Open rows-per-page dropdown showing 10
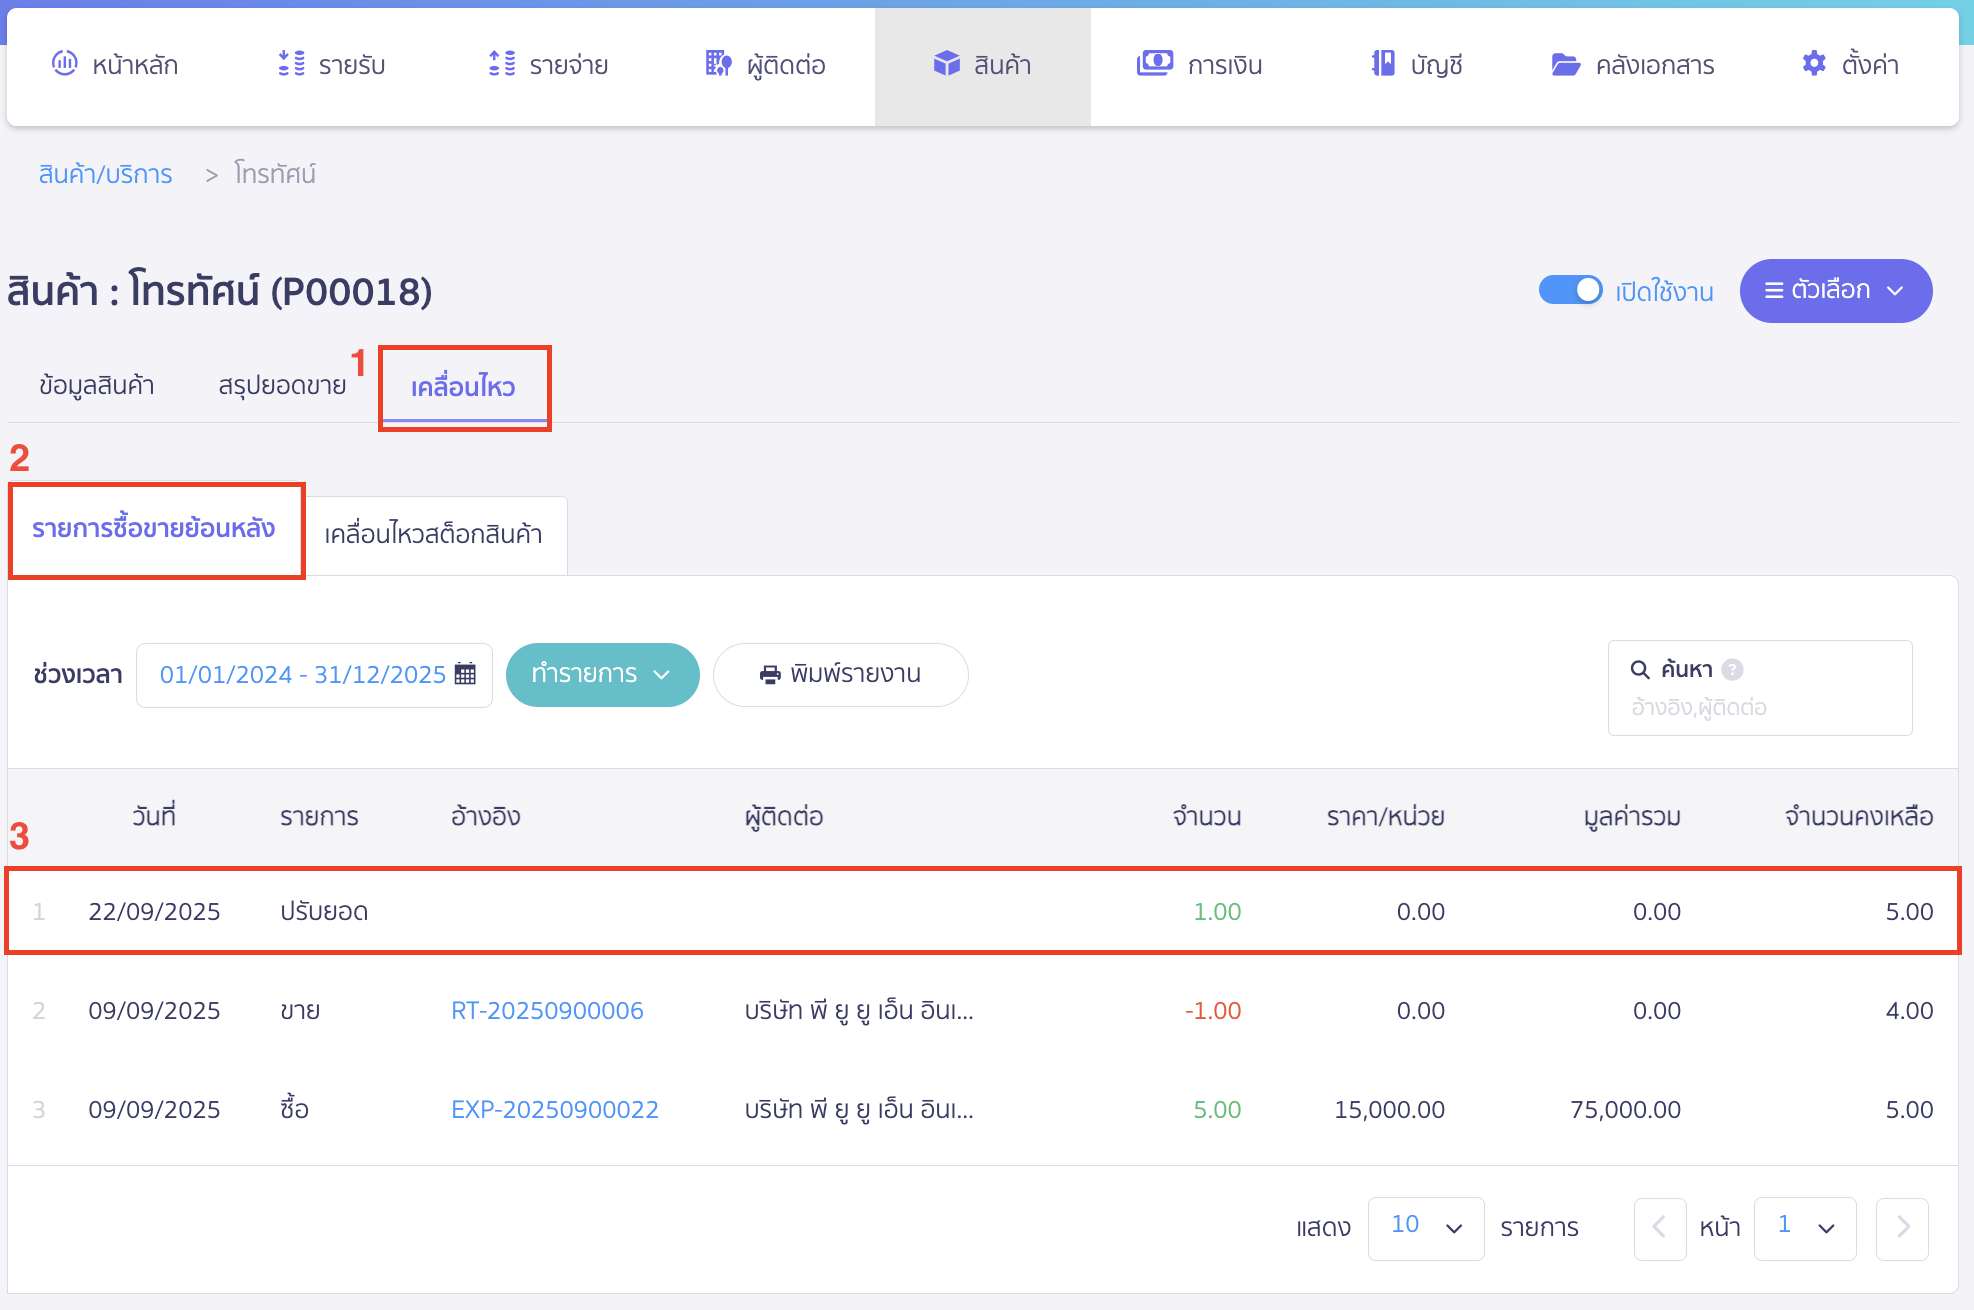The height and width of the screenshot is (1310, 1974). [x=1425, y=1227]
